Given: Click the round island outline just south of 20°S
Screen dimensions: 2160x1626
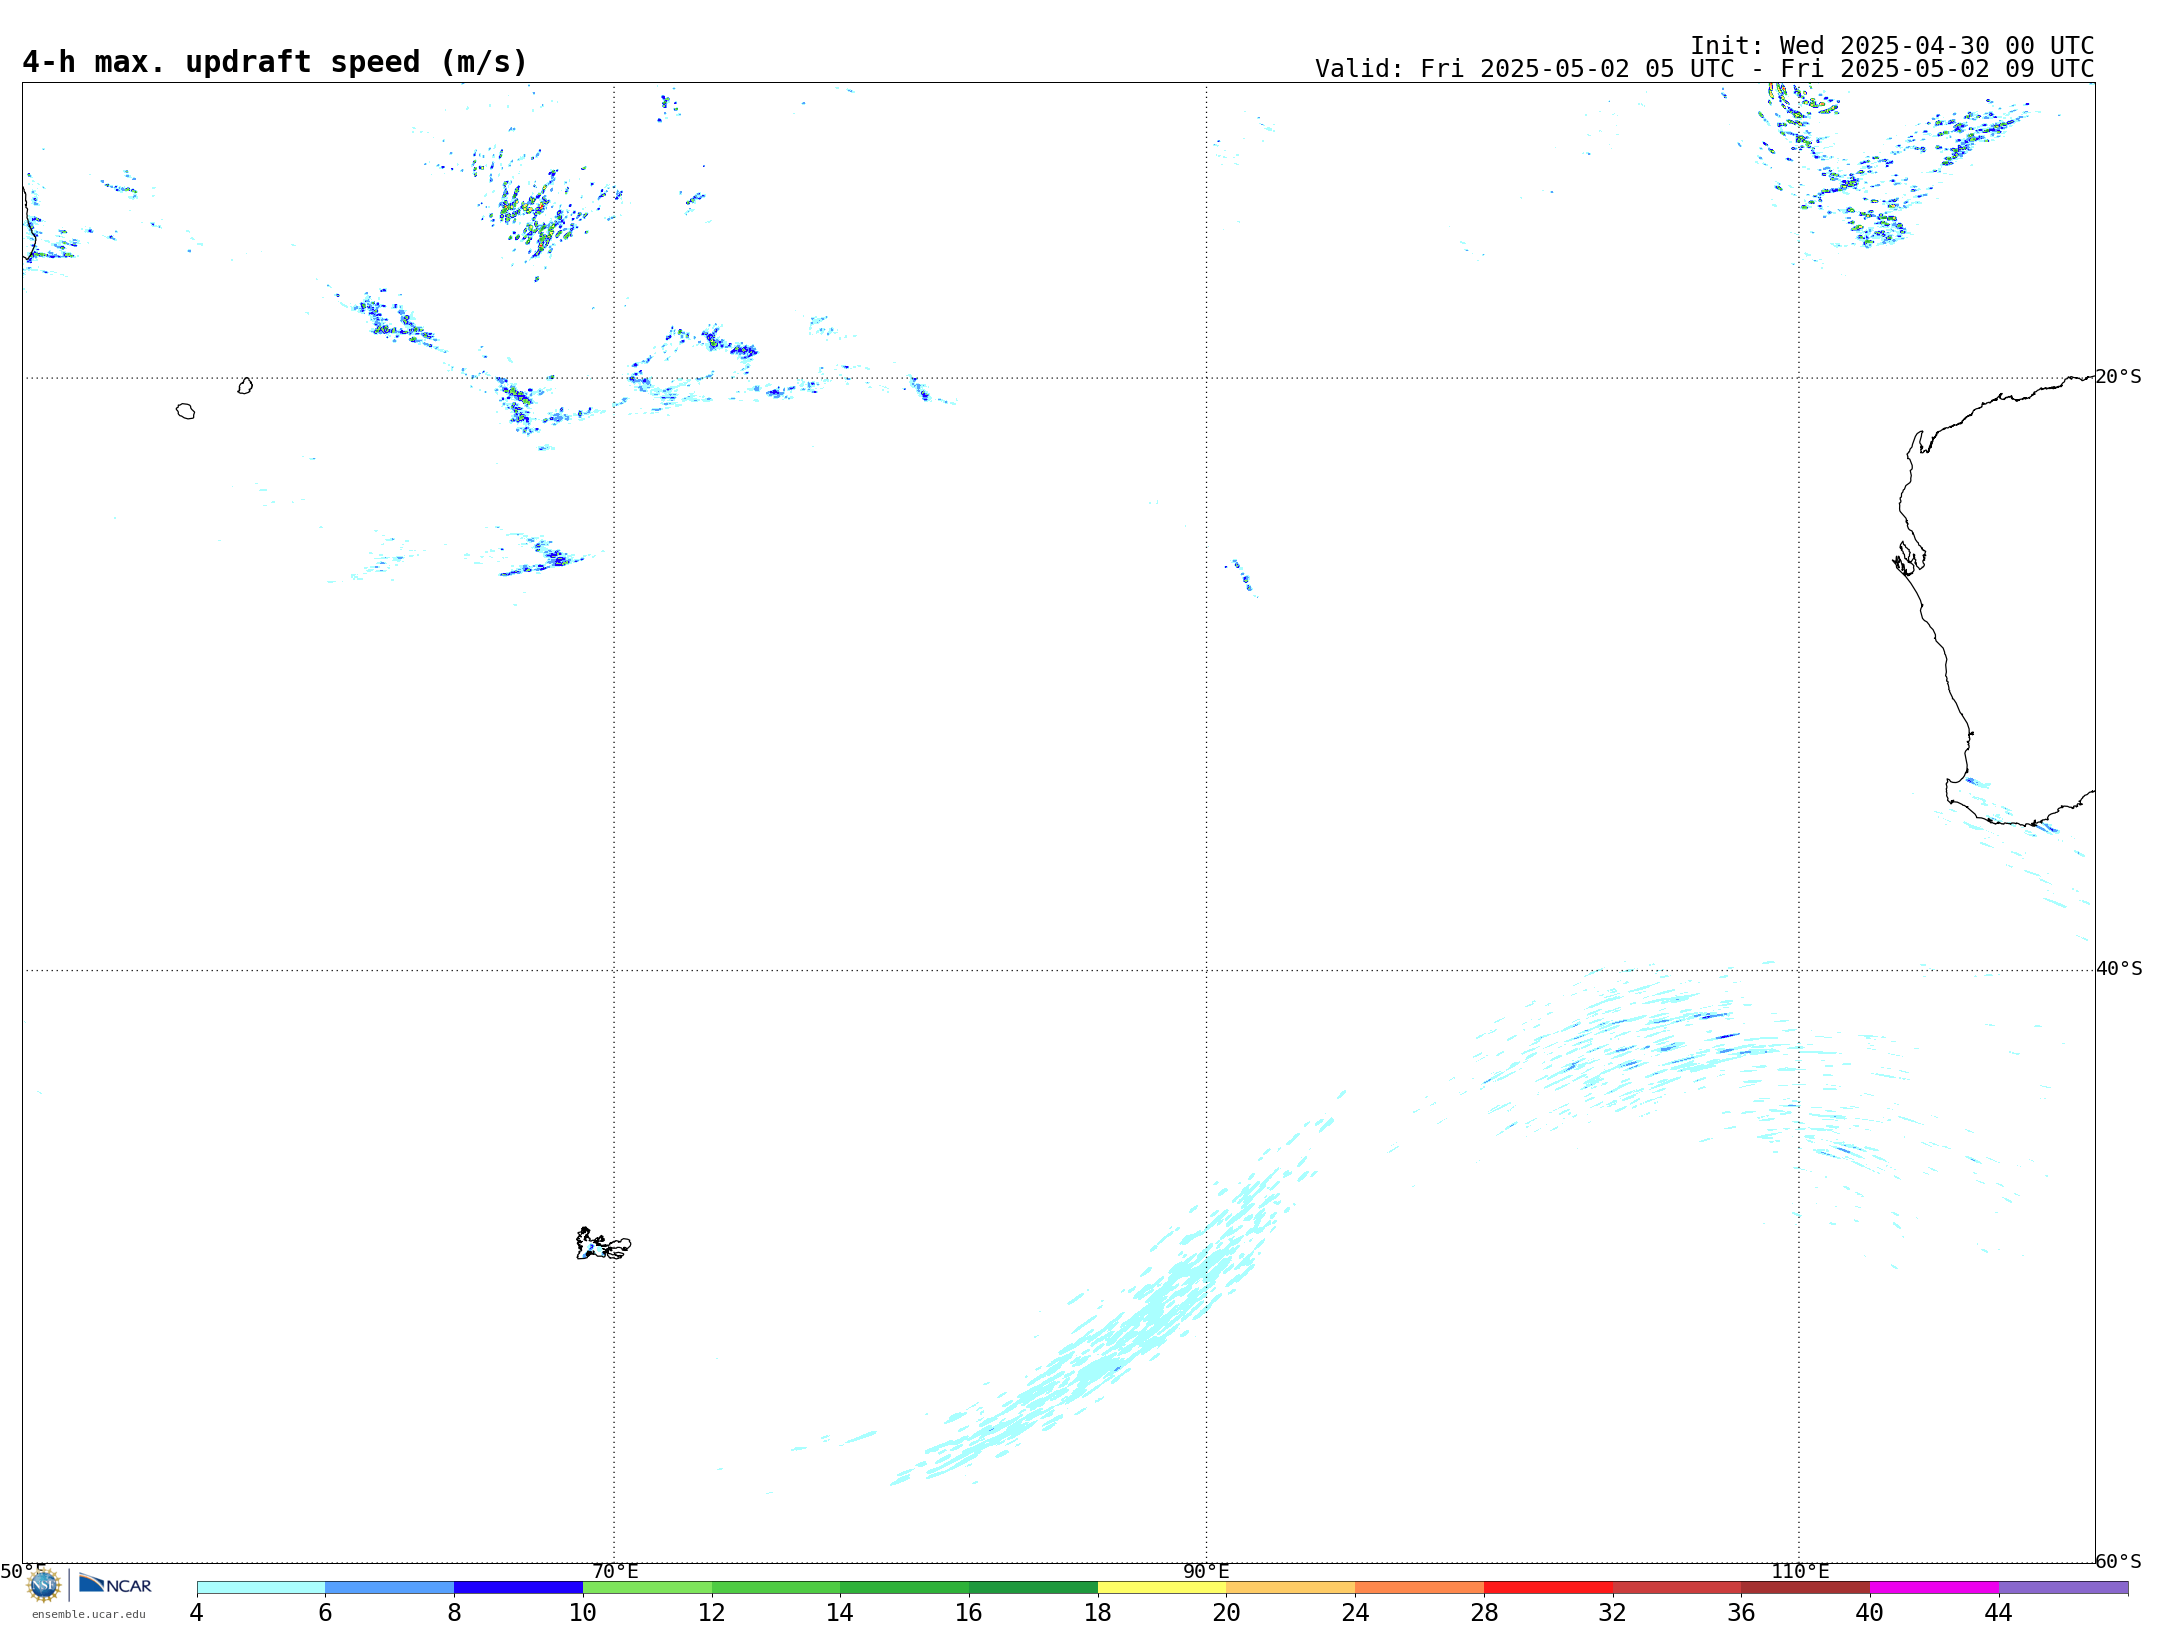Looking at the screenshot, I should 186,411.
